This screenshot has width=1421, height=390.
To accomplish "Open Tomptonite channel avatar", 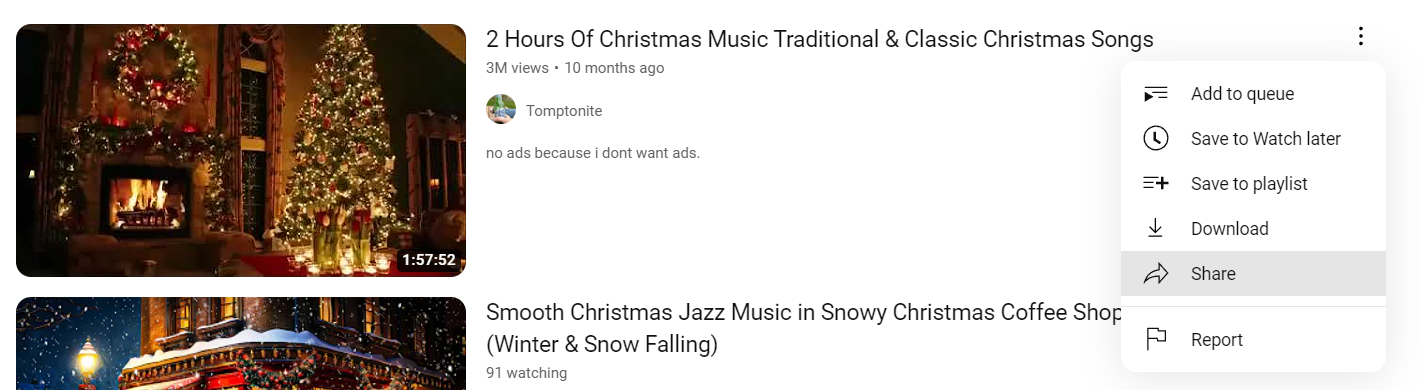I will coord(501,110).
